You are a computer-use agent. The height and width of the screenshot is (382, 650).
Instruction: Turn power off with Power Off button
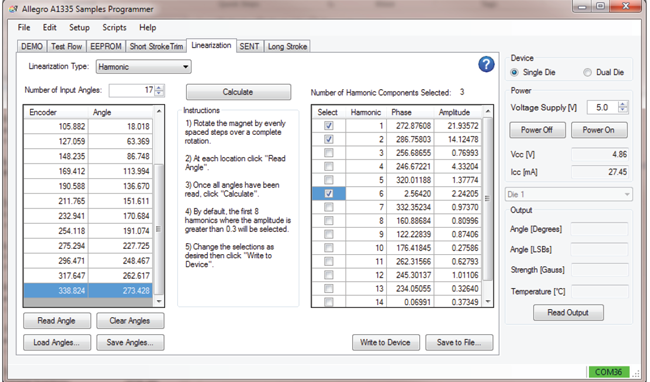coord(537,130)
